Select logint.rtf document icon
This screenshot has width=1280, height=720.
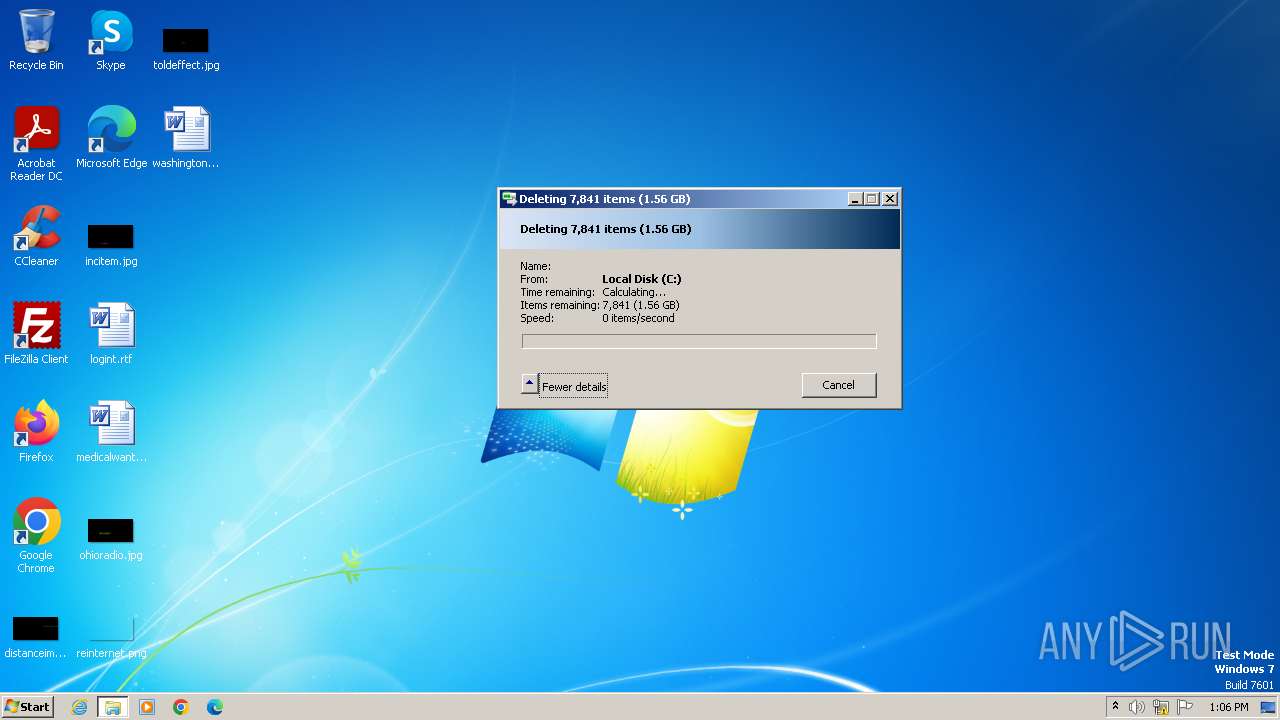coord(111,333)
